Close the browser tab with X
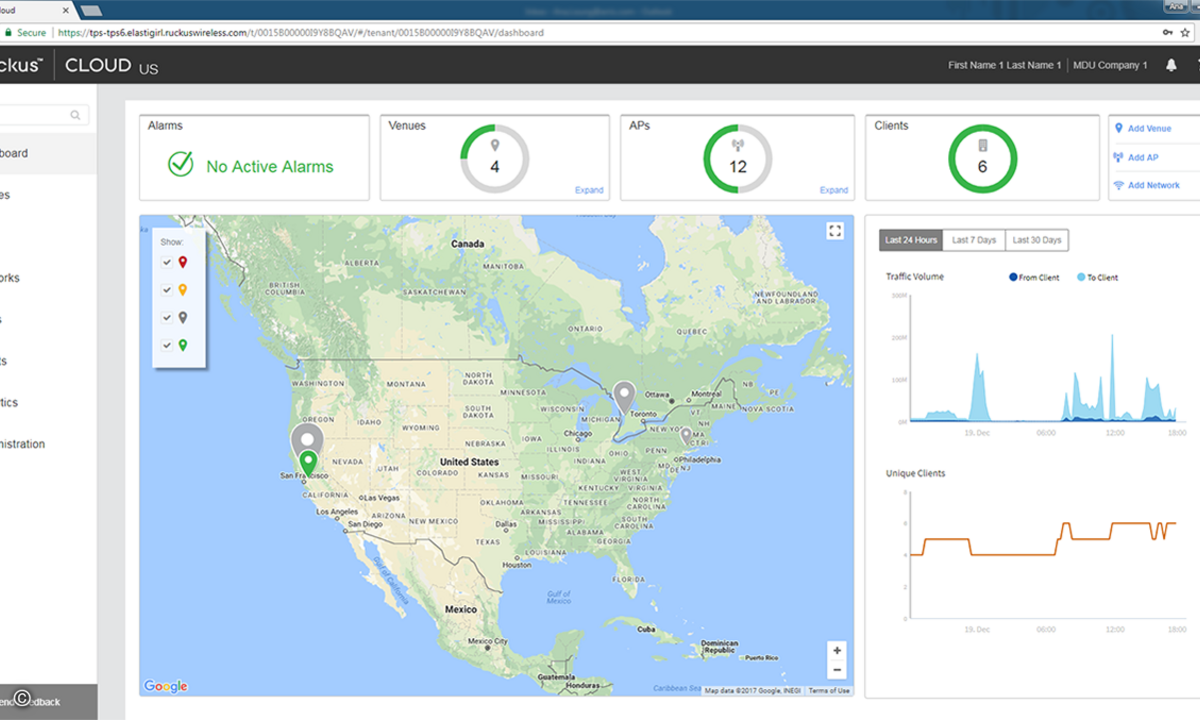 (x=66, y=10)
